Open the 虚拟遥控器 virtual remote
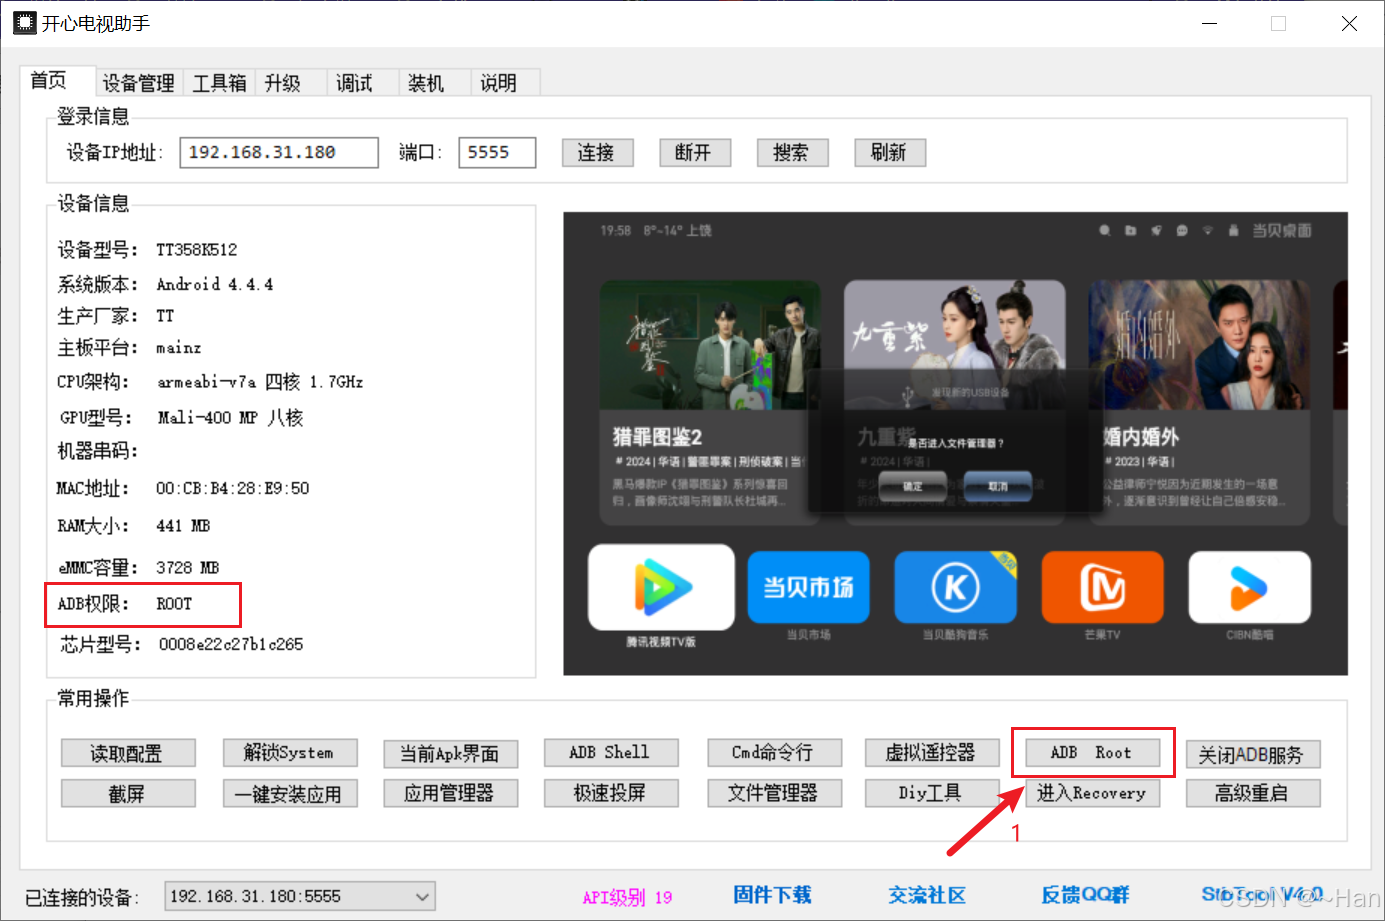Image resolution: width=1385 pixels, height=921 pixels. pyautogui.click(x=931, y=752)
